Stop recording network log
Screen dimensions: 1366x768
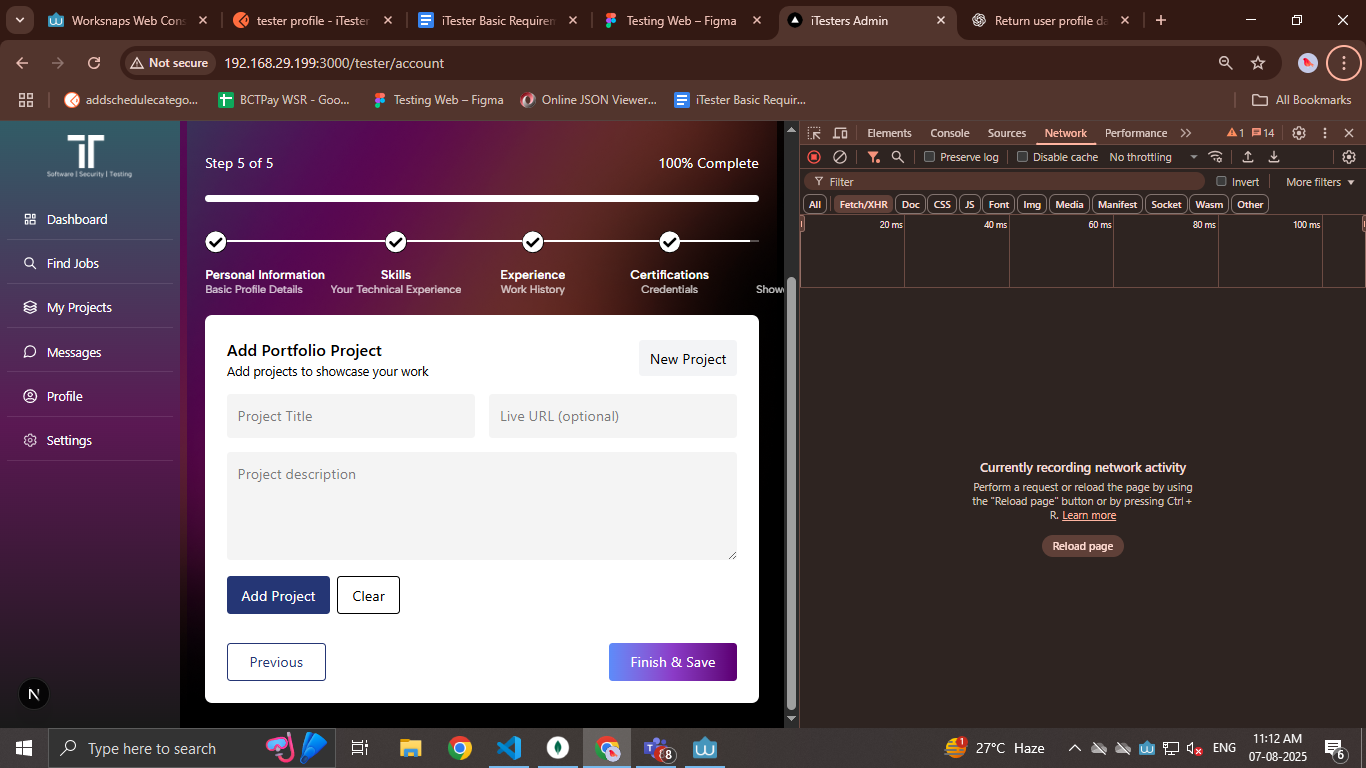(814, 157)
